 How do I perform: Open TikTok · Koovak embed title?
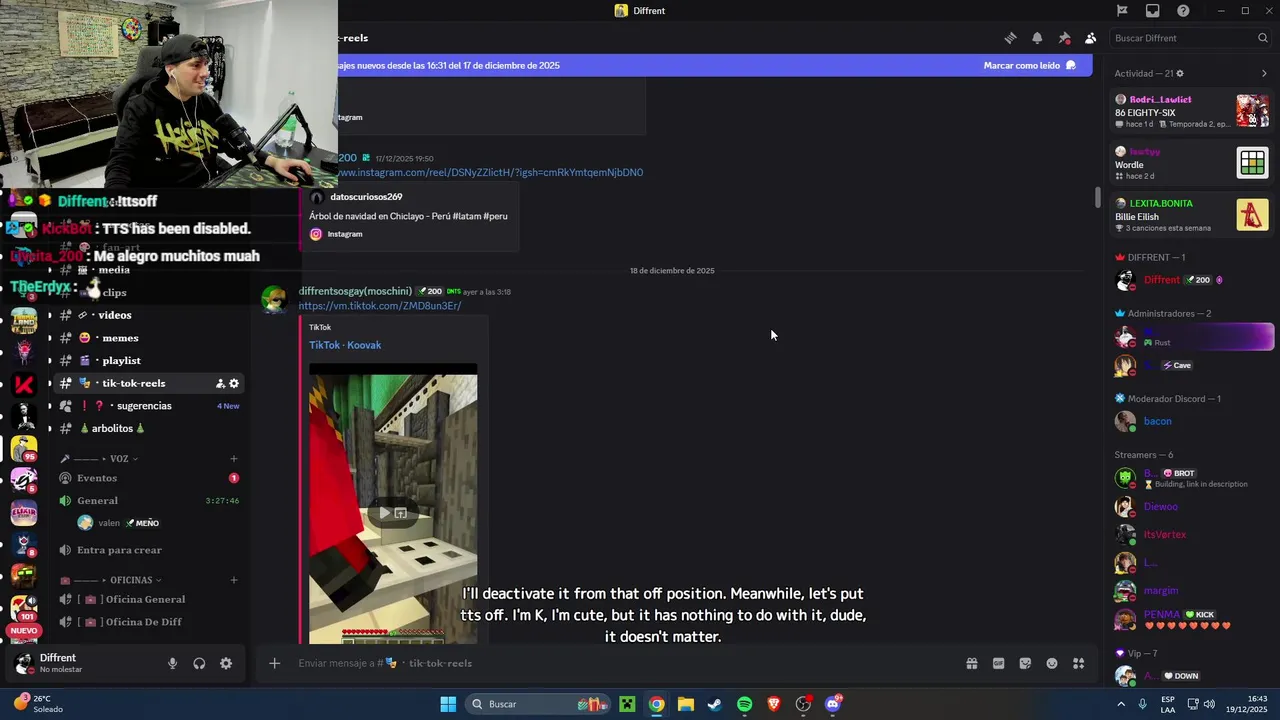(x=345, y=345)
